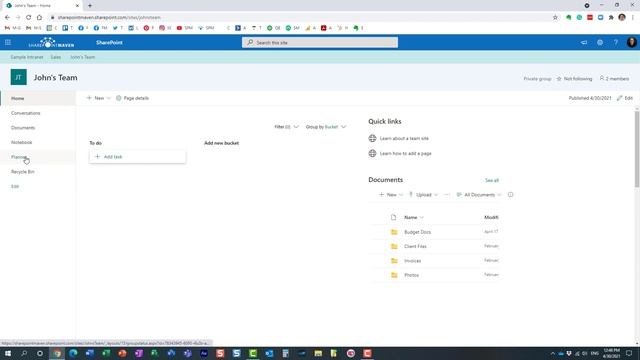Image resolution: width=640 pixels, height=360 pixels.
Task: Open Sample Intranet hub link
Action: [27, 57]
